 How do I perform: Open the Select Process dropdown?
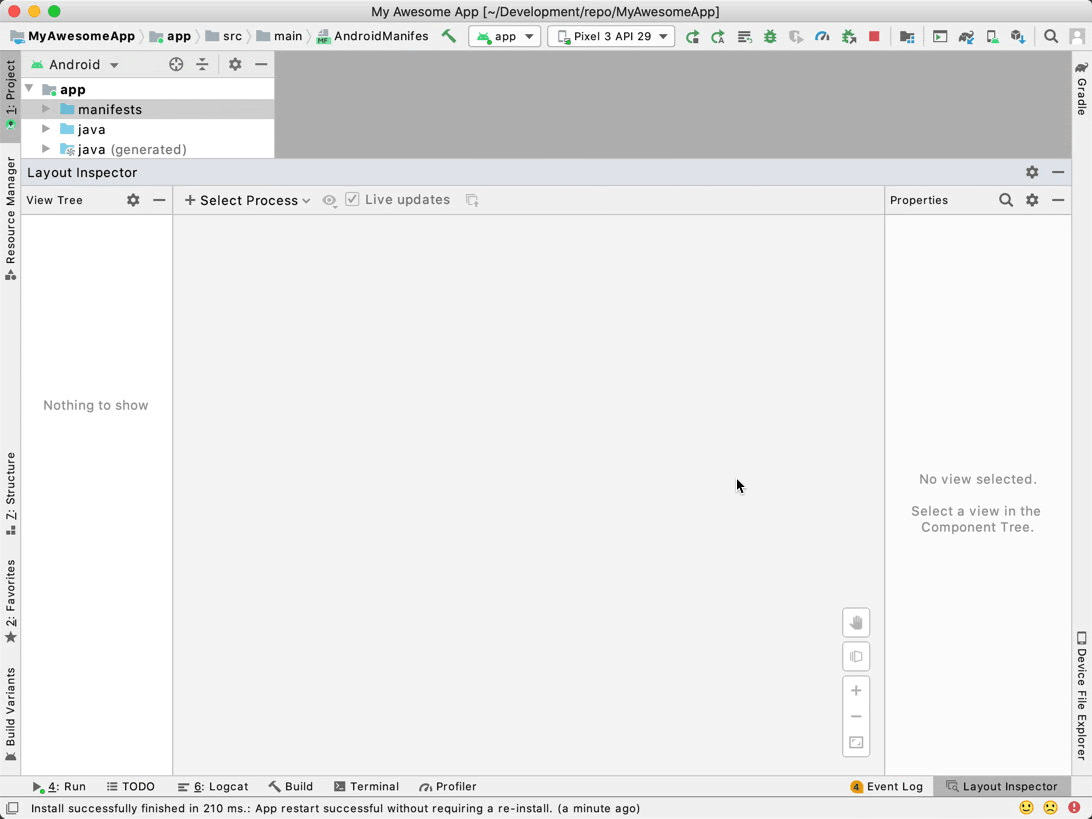(x=245, y=200)
